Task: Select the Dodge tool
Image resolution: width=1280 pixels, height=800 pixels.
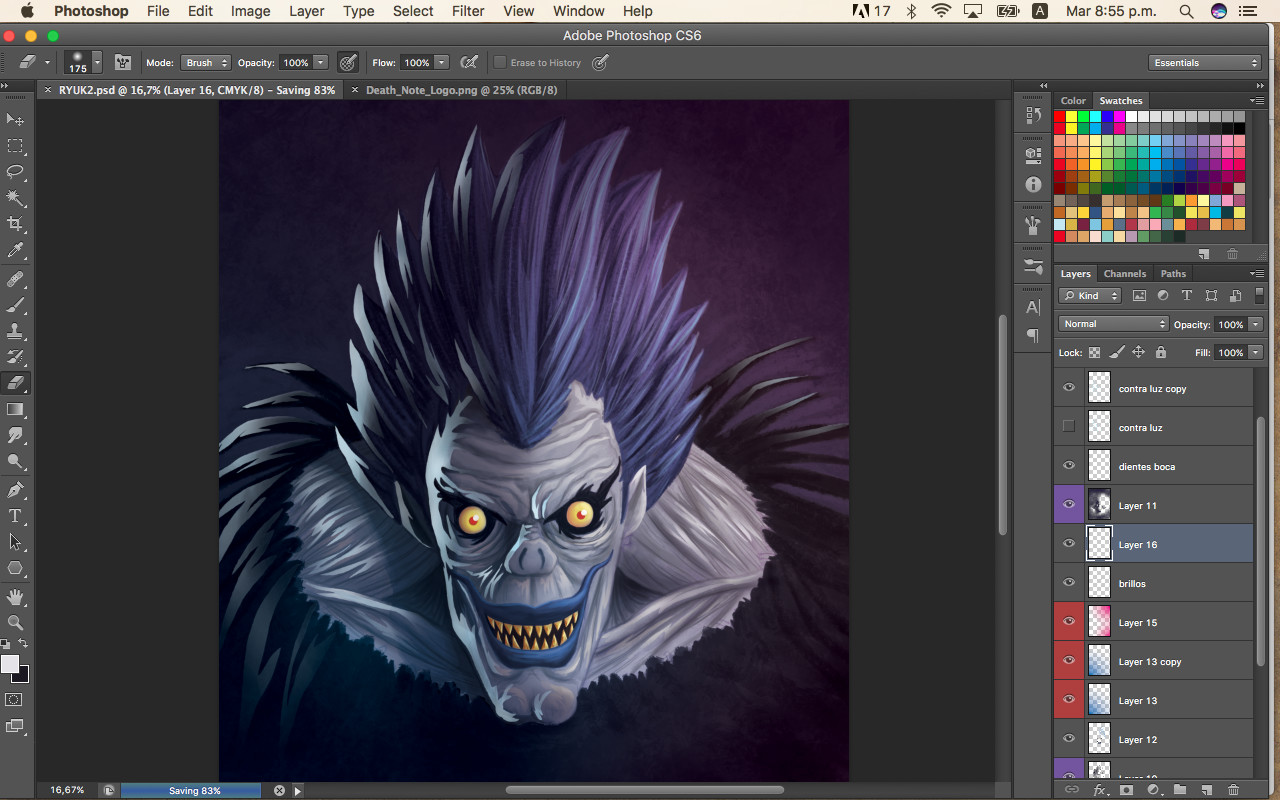Action: [x=16, y=461]
